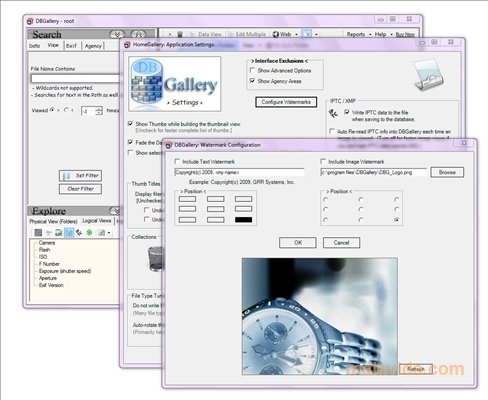Select Exposure (shutter speed) tree item
The image size is (488, 400).
65,271
